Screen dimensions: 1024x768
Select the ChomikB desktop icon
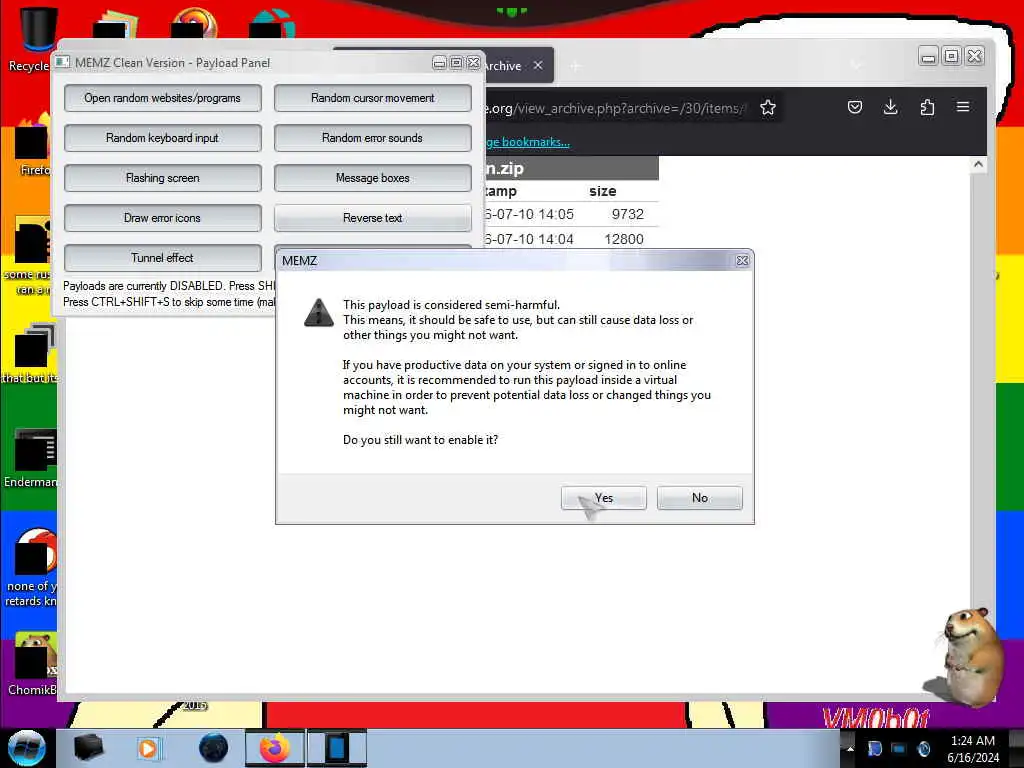point(31,663)
